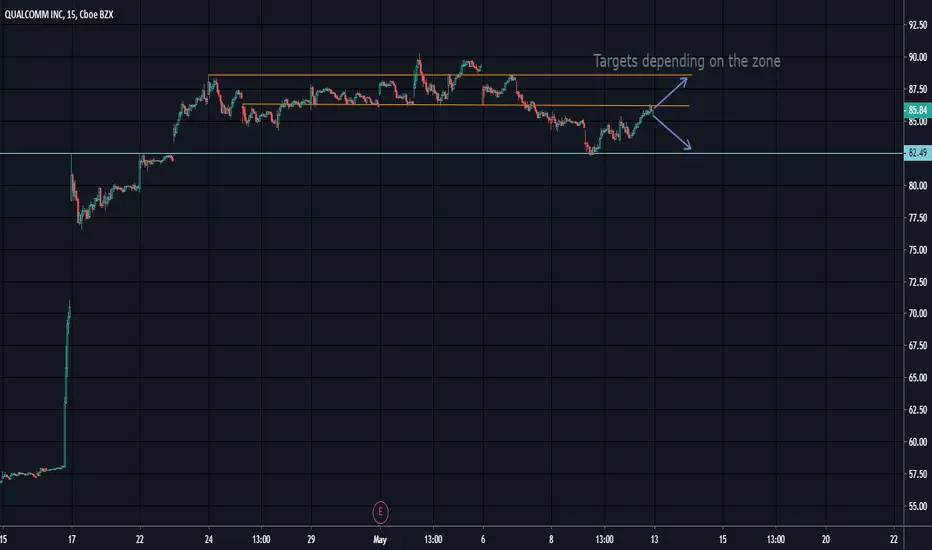Click the downward blue target arrow
This screenshot has width=932, height=550.
(x=672, y=131)
